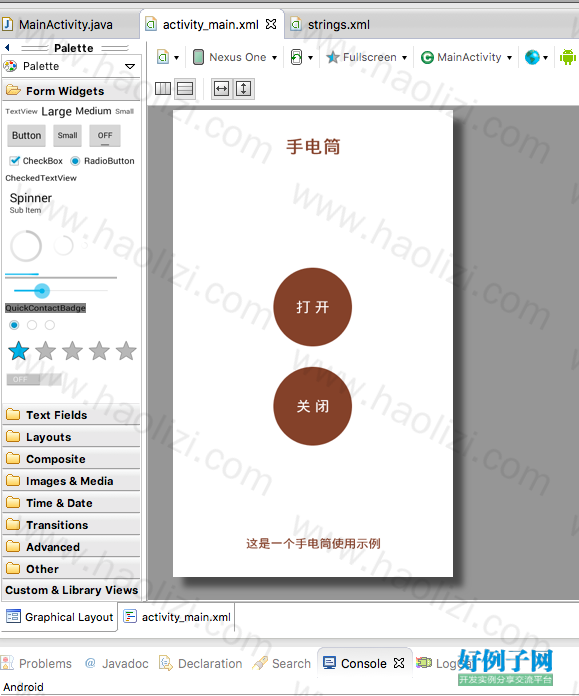Click the 打开 circle button in preview
Viewport: 579px width, 696px height.
313,307
